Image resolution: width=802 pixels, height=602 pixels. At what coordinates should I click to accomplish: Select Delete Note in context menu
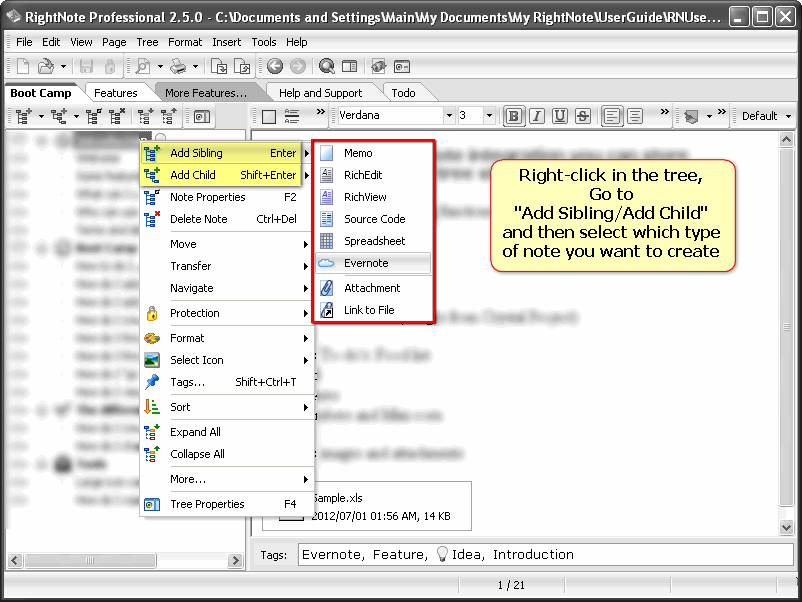point(227,219)
